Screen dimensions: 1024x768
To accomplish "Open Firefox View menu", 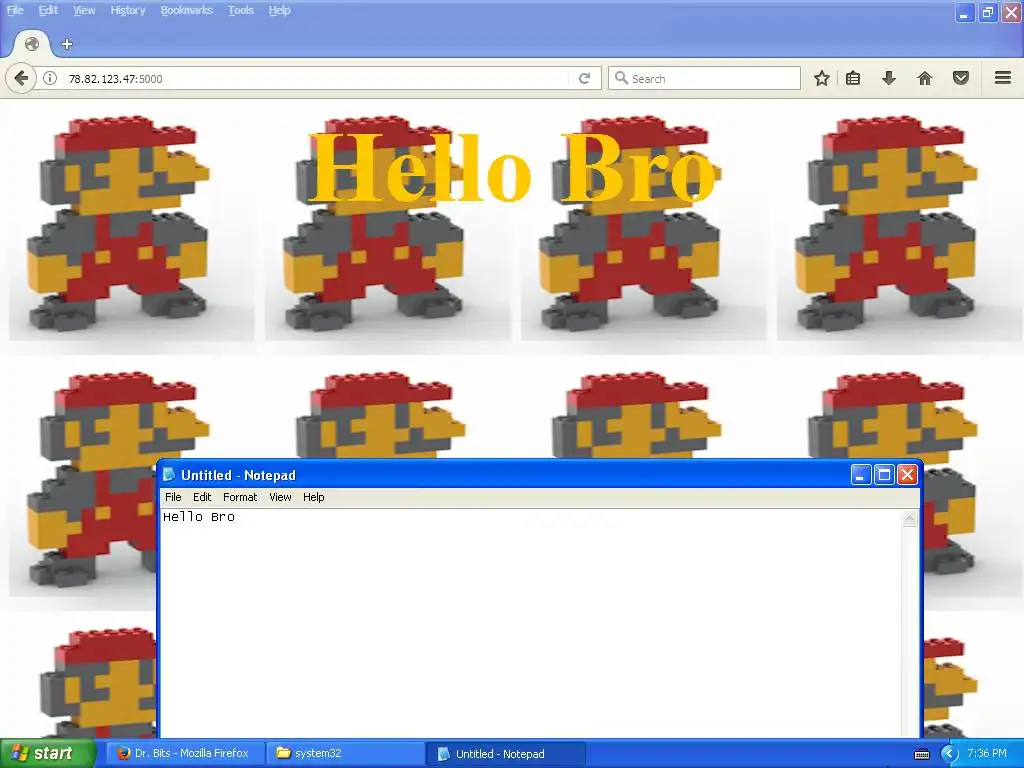I will click(84, 10).
